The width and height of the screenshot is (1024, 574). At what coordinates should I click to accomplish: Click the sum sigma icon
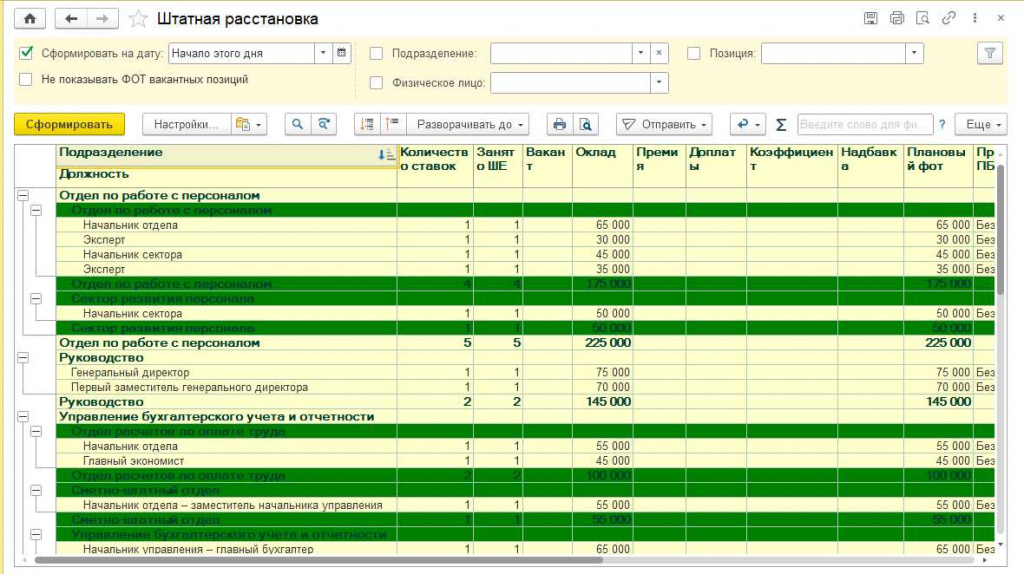(x=781, y=124)
